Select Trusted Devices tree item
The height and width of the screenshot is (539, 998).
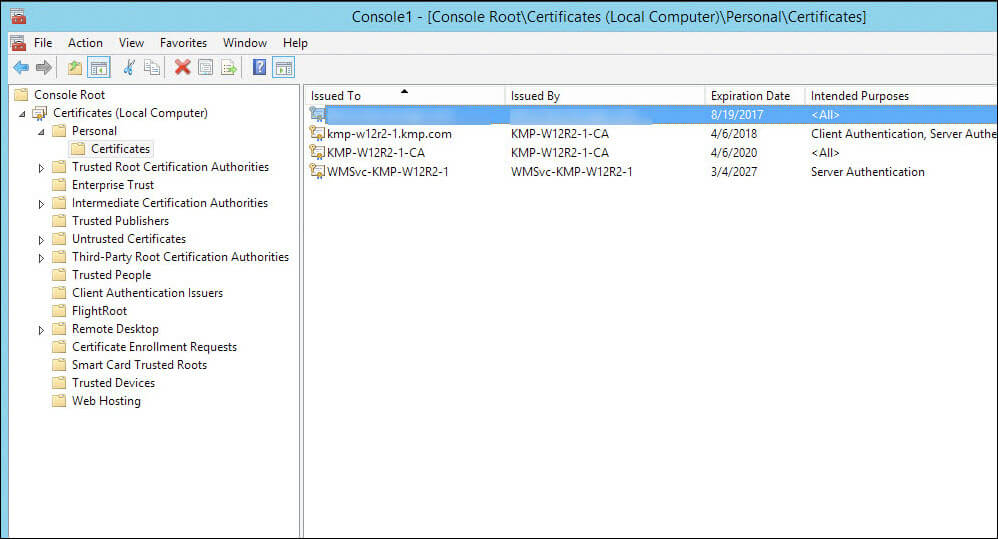click(x=113, y=383)
